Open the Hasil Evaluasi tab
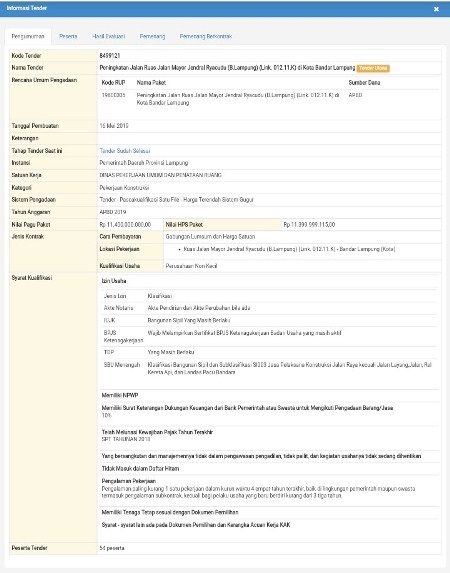Viewport: 450px width, 573px height. (109, 37)
